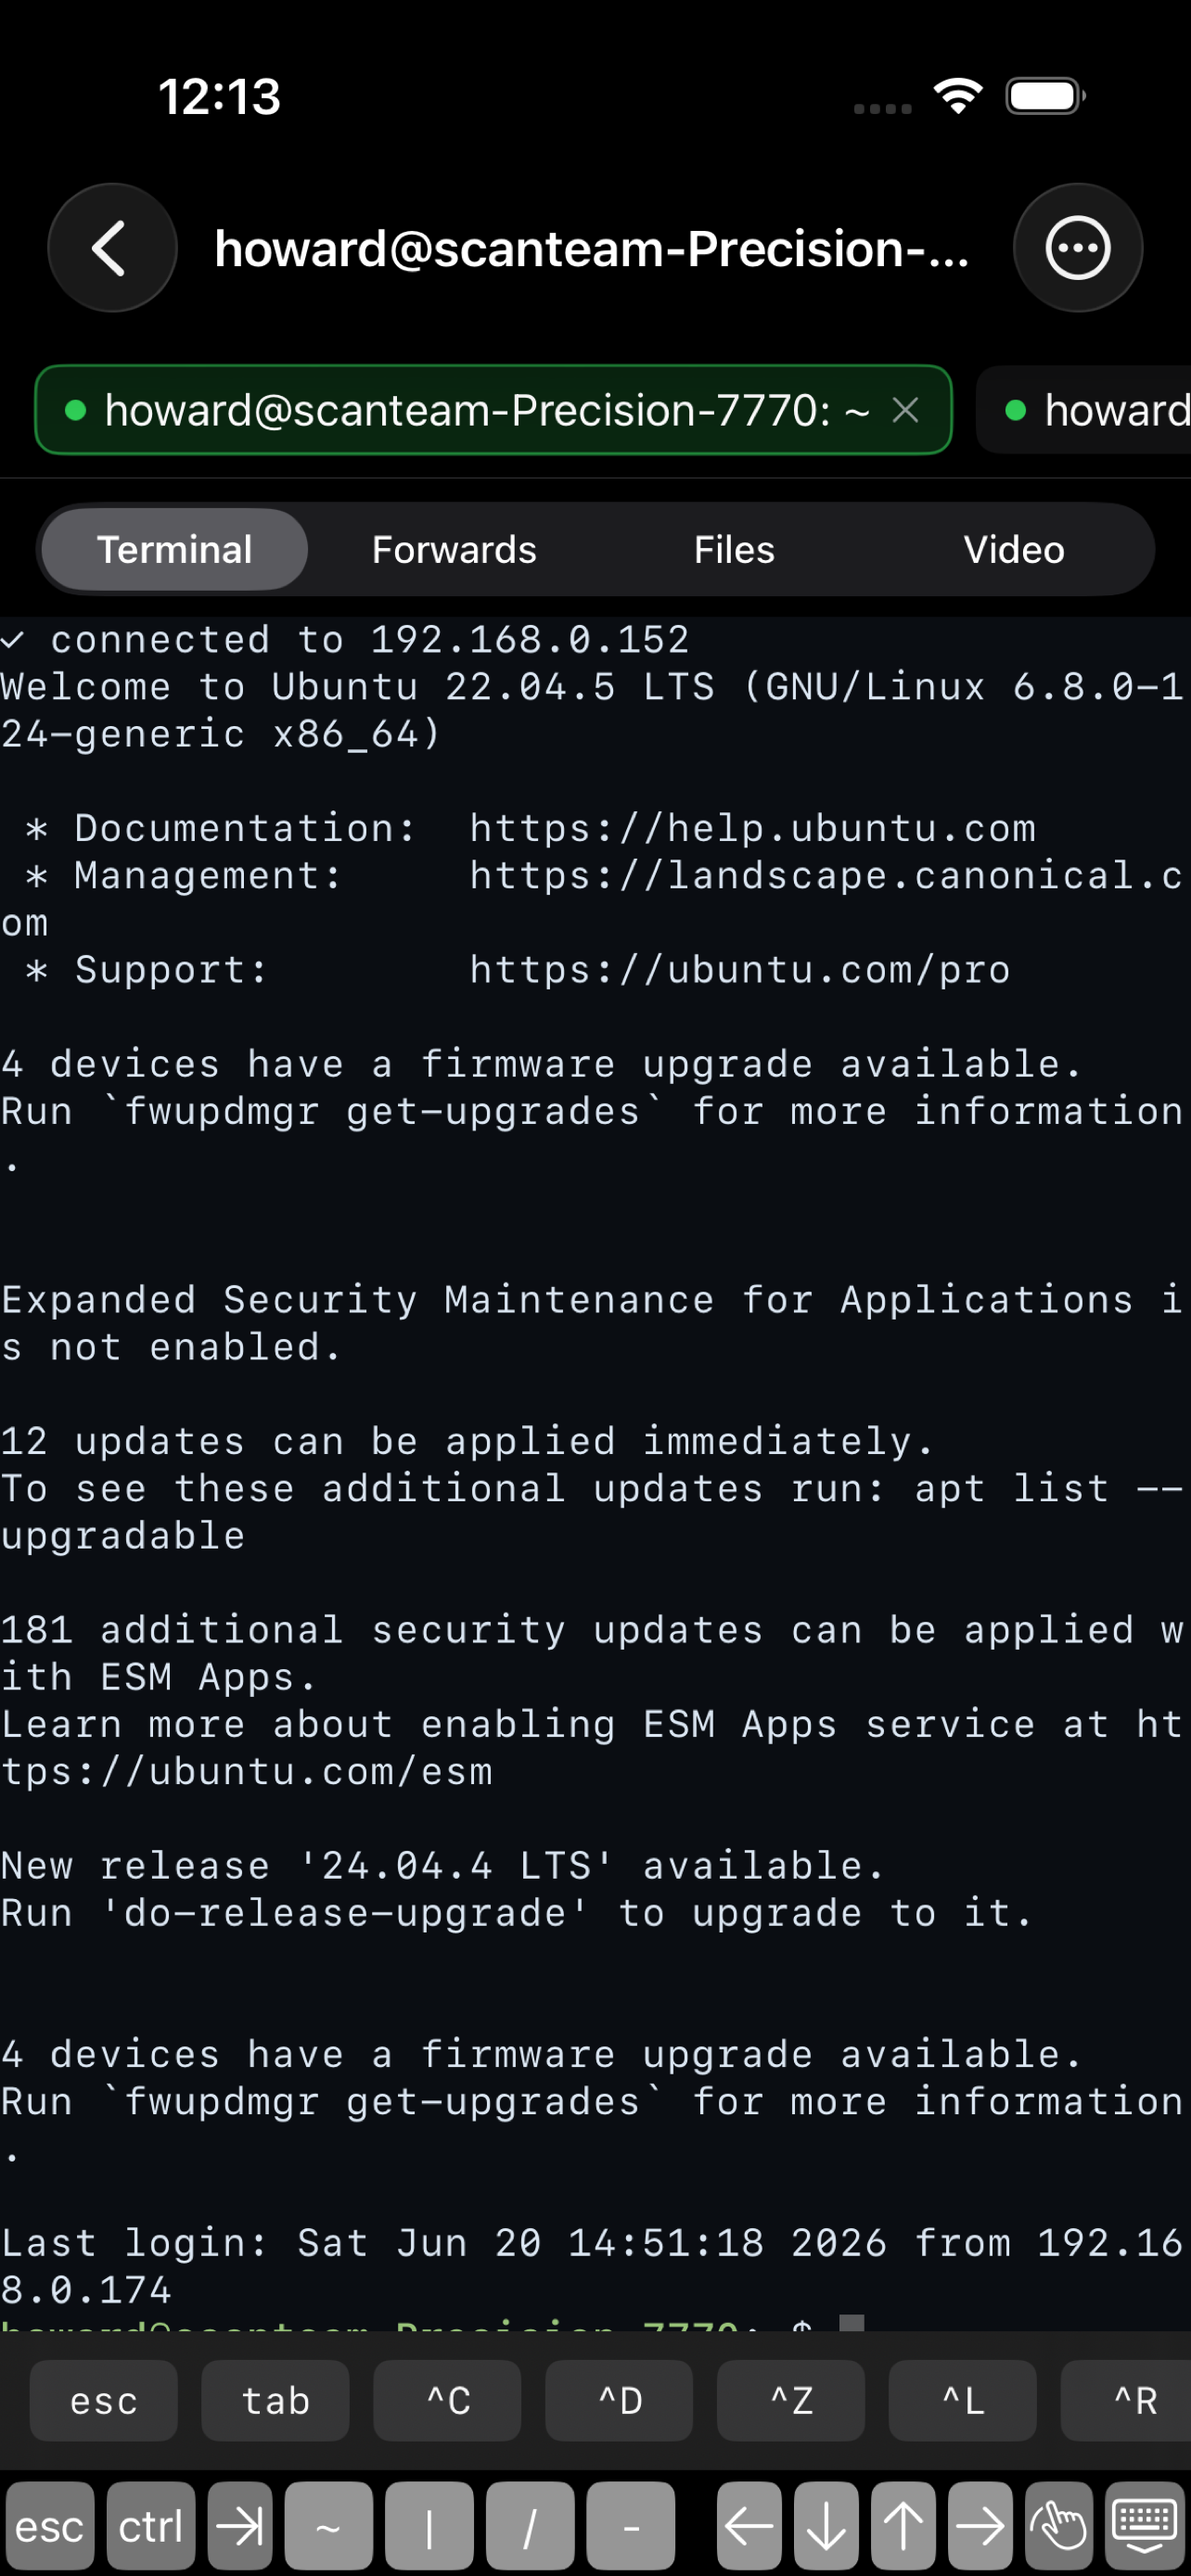The width and height of the screenshot is (1191, 2576).
Task: Send ^Z suspend shortcut
Action: pyautogui.click(x=791, y=2400)
